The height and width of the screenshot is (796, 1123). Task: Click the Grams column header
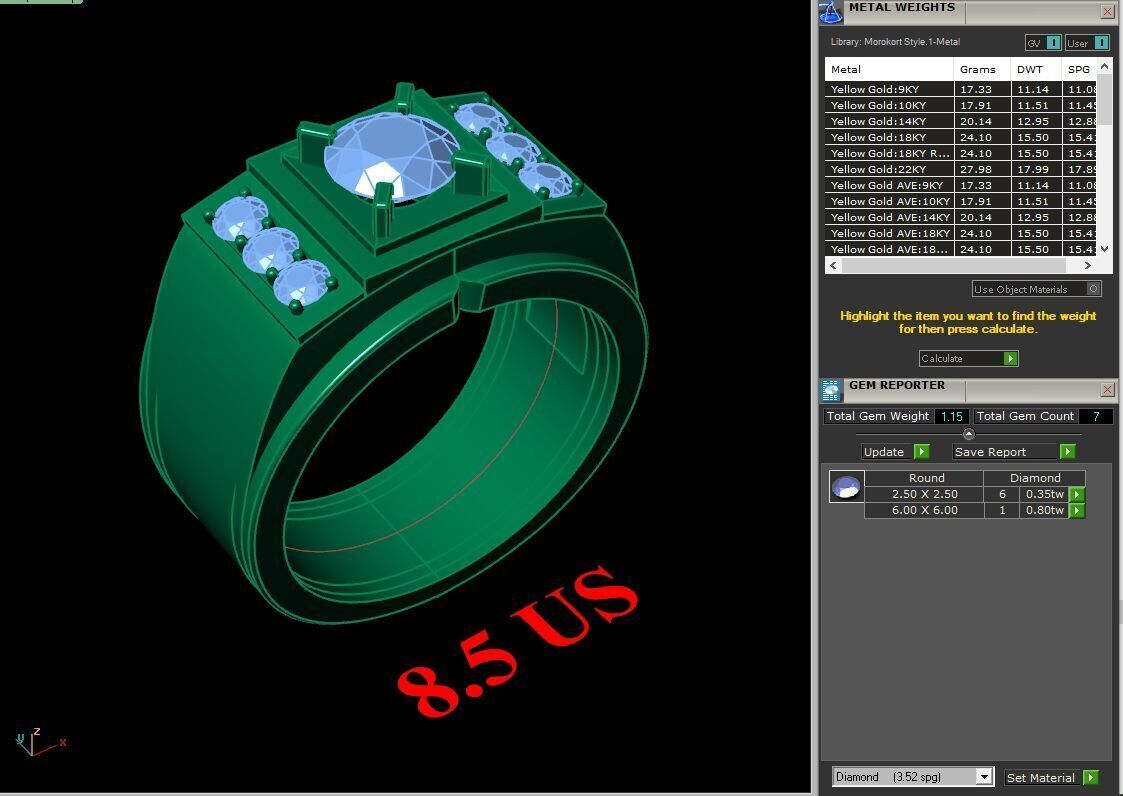[x=982, y=69]
